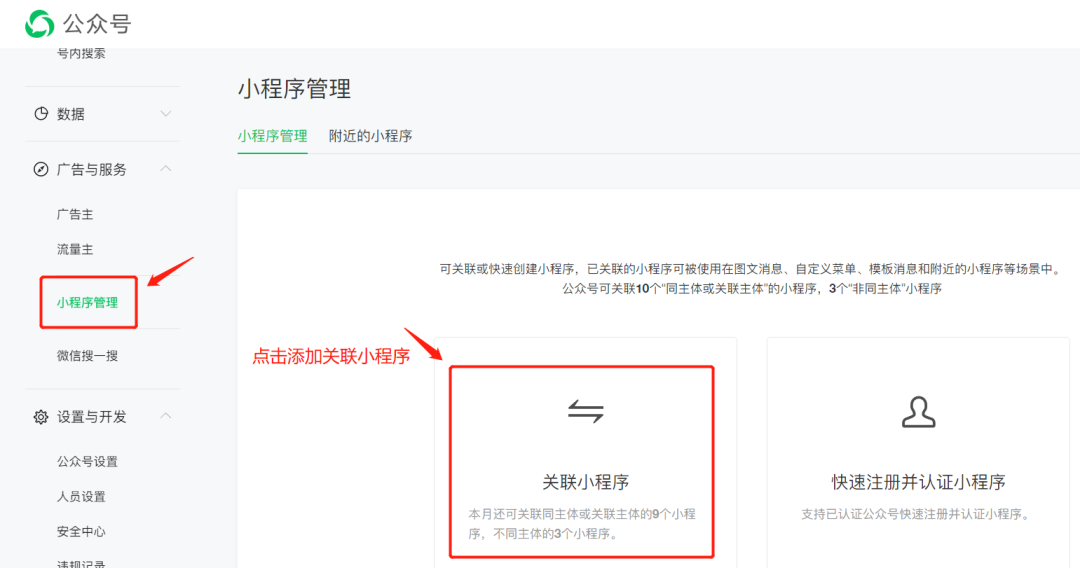Click the 设置与开发 menu label
The image size is (1080, 568).
[92, 417]
